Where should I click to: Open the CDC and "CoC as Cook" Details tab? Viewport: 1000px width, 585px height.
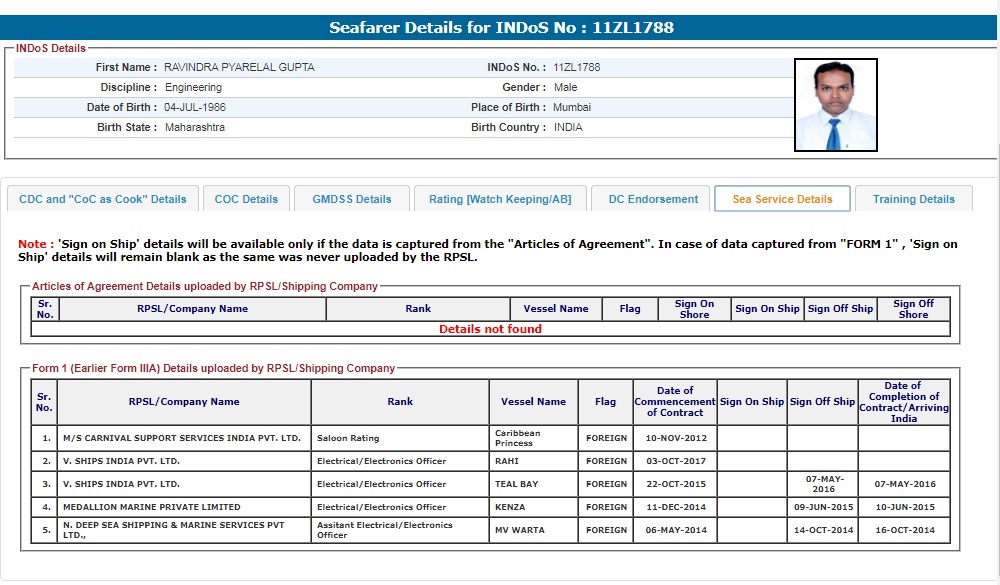click(103, 199)
